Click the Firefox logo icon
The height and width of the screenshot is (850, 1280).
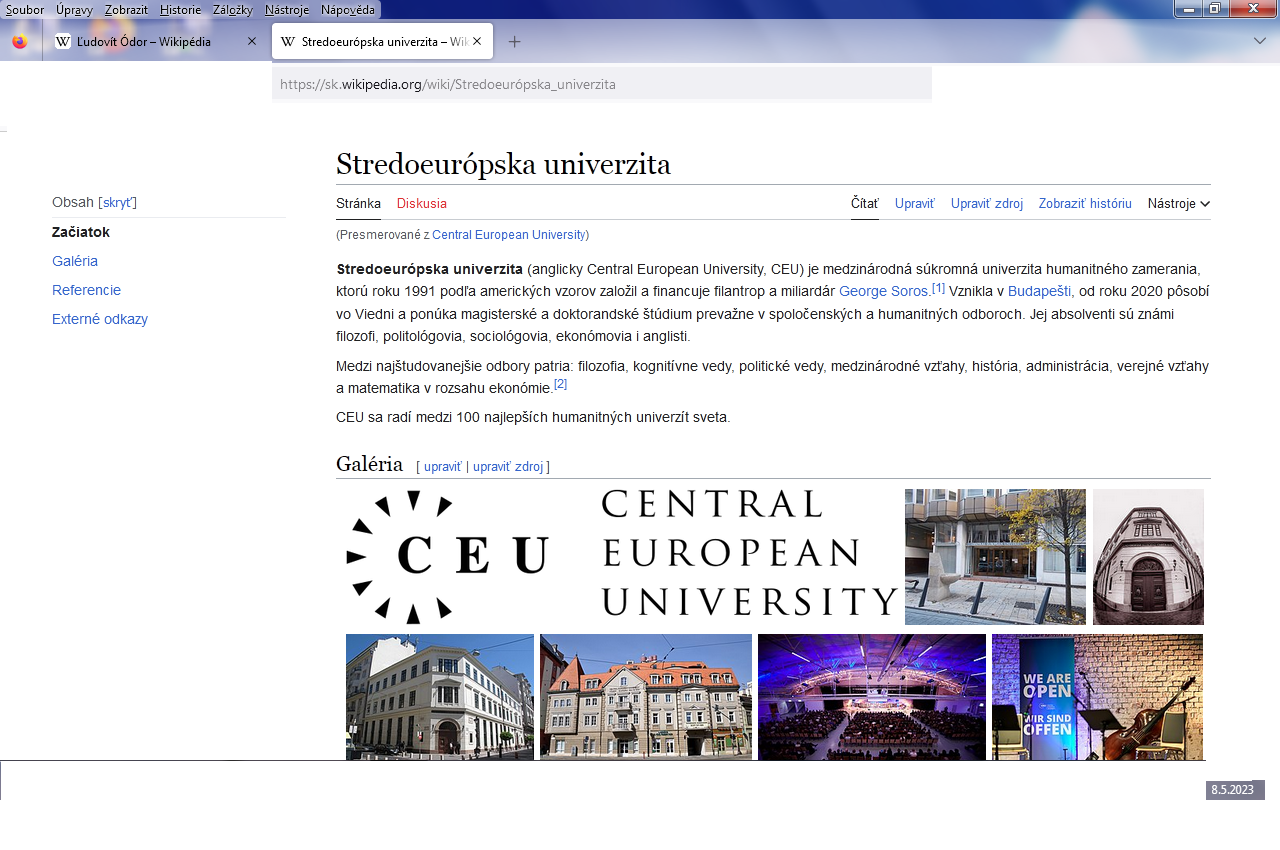pyautogui.click(x=20, y=42)
